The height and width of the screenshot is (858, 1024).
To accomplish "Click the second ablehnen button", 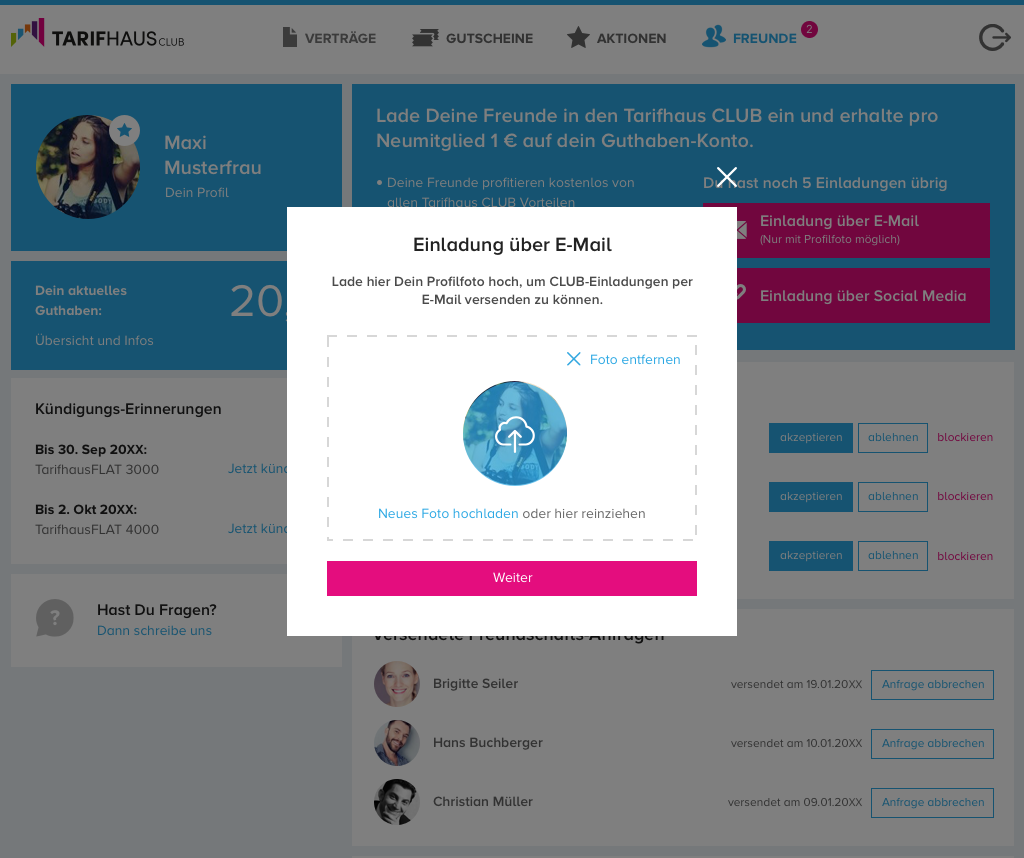I will point(893,496).
